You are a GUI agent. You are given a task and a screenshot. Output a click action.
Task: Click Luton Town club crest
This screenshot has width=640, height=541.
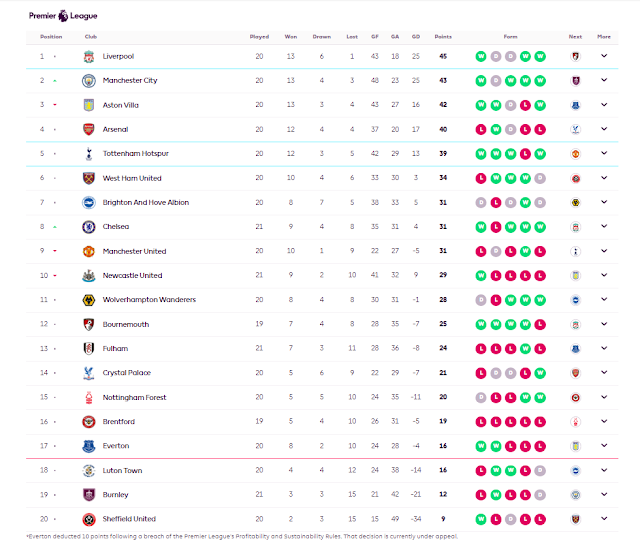(89, 470)
